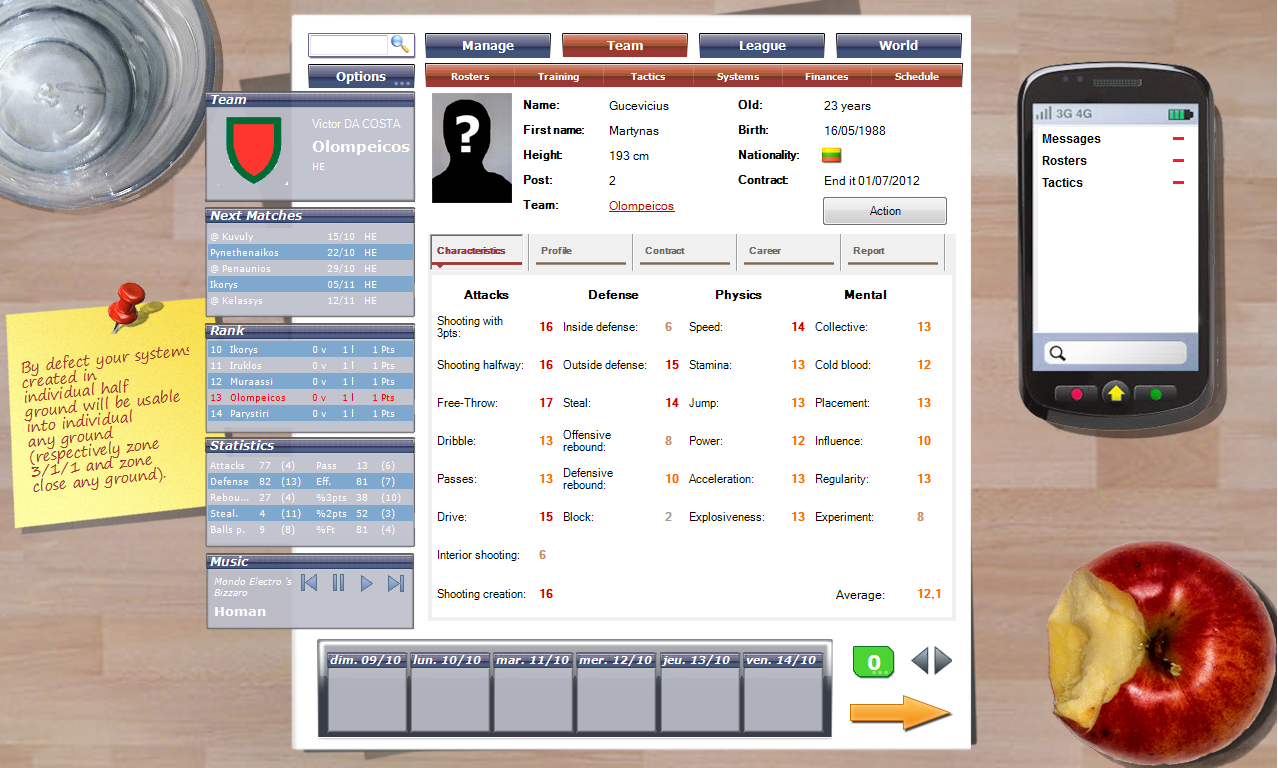
Task: Click the orange advance arrow
Action: [899, 712]
